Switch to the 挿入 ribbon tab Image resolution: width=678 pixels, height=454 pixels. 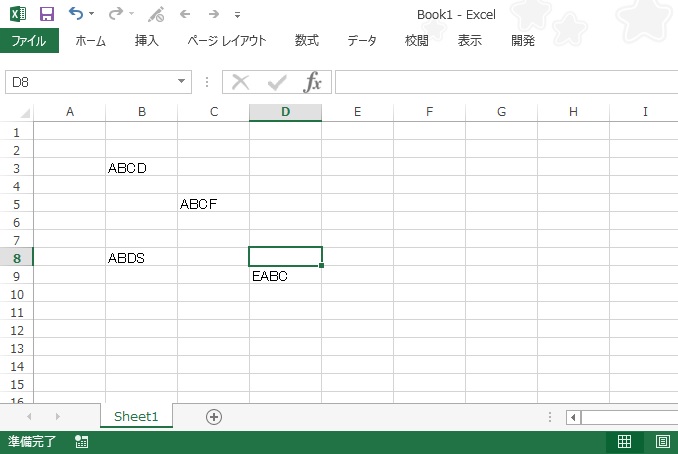tap(147, 41)
